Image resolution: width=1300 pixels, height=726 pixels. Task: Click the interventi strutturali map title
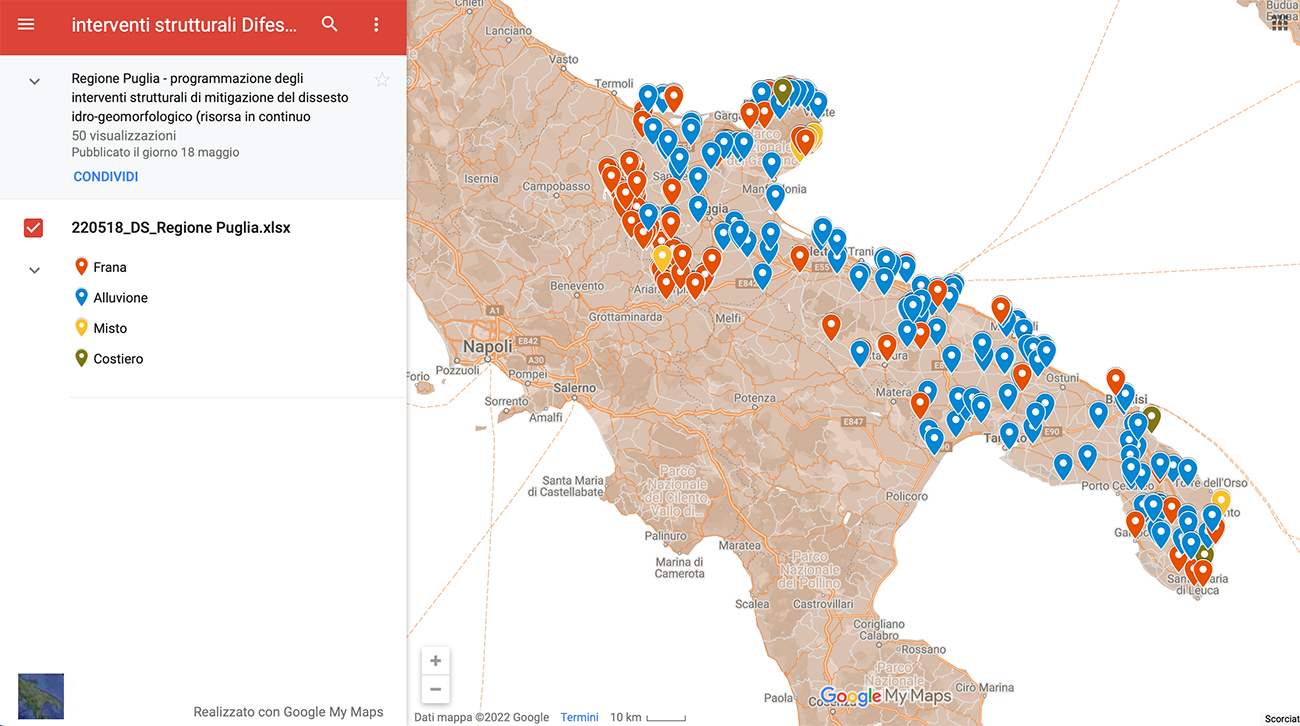[184, 25]
